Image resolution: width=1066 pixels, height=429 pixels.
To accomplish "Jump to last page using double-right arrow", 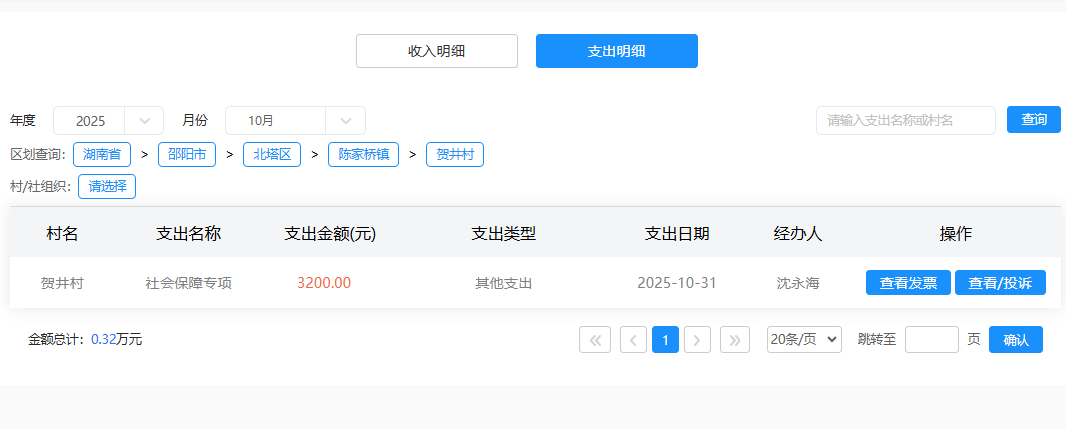I will pyautogui.click(x=735, y=340).
